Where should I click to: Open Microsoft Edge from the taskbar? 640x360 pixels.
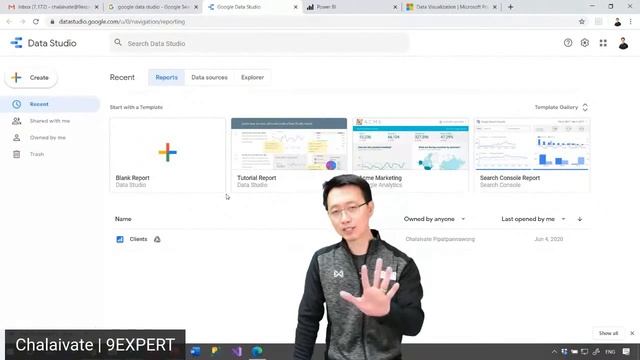(x=257, y=351)
